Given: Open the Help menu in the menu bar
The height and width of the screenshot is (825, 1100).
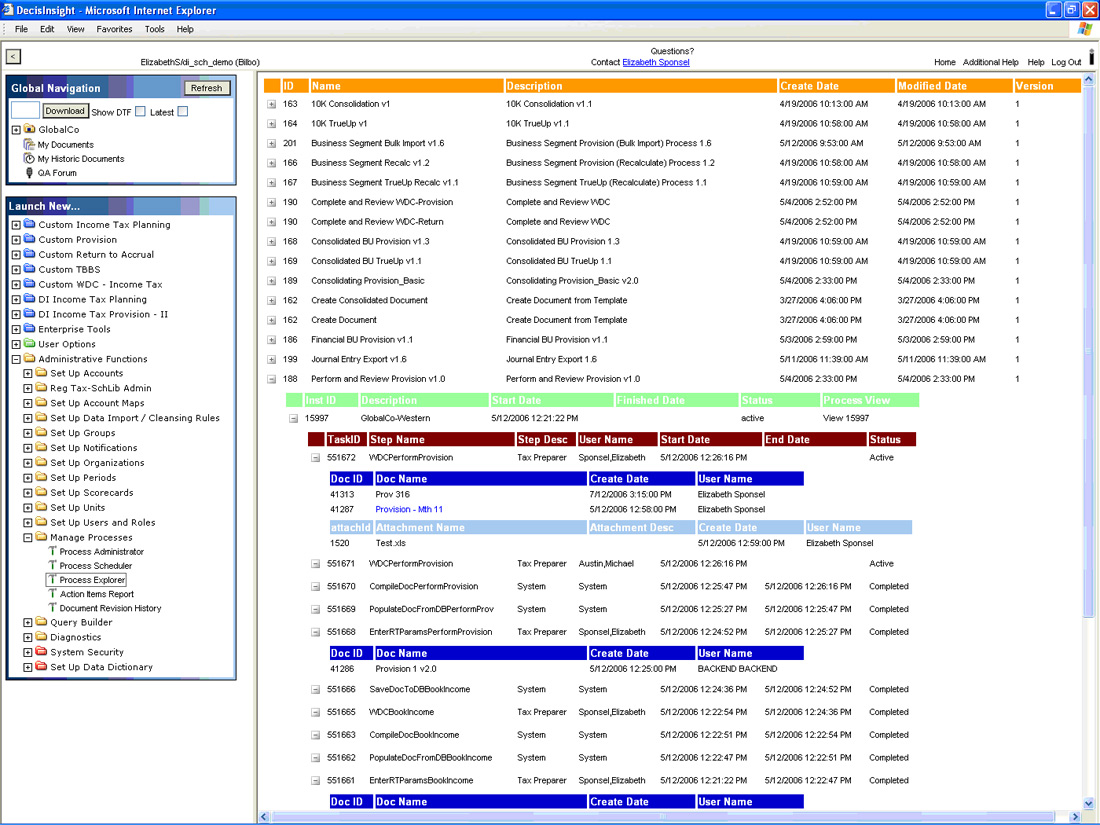Looking at the screenshot, I should pyautogui.click(x=185, y=29).
